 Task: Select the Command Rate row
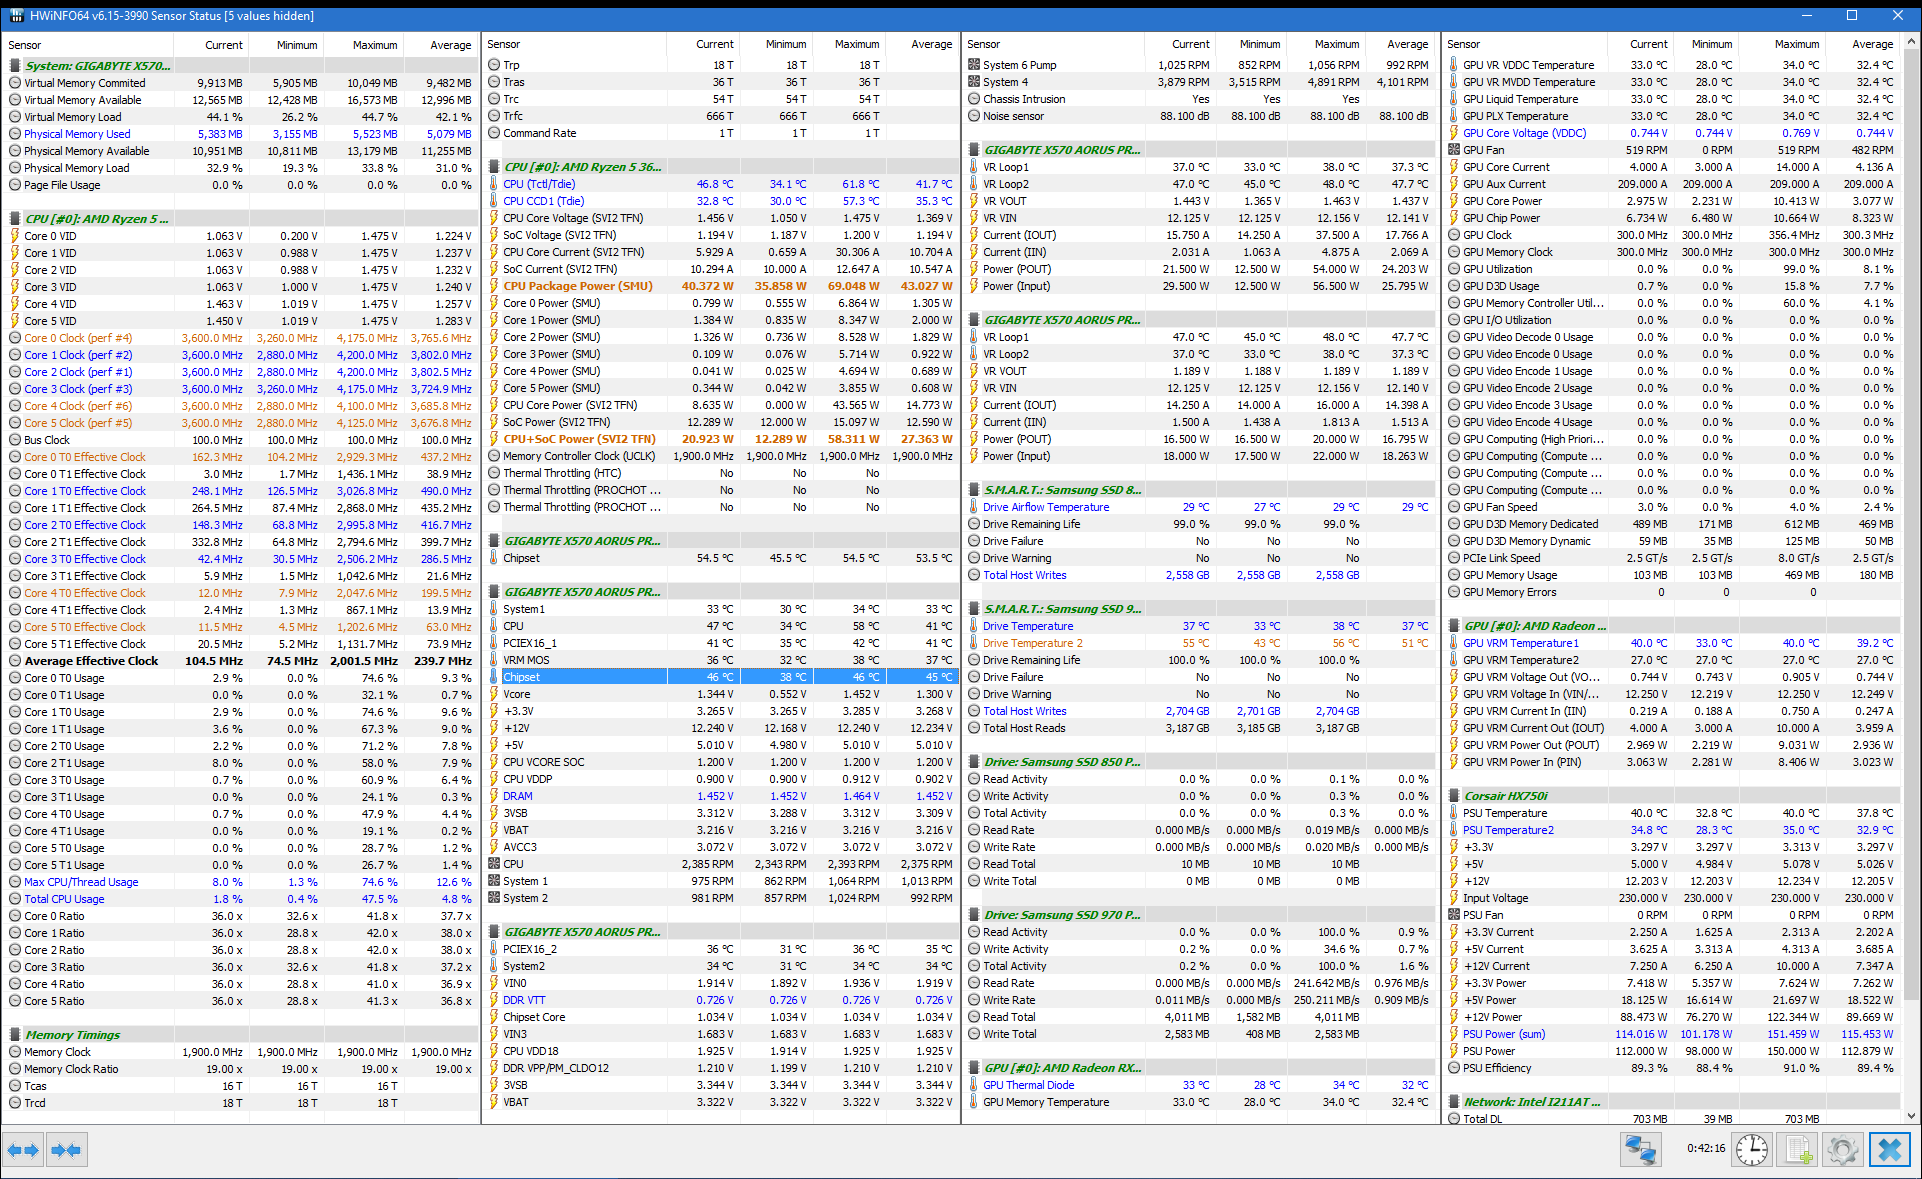tap(721, 133)
